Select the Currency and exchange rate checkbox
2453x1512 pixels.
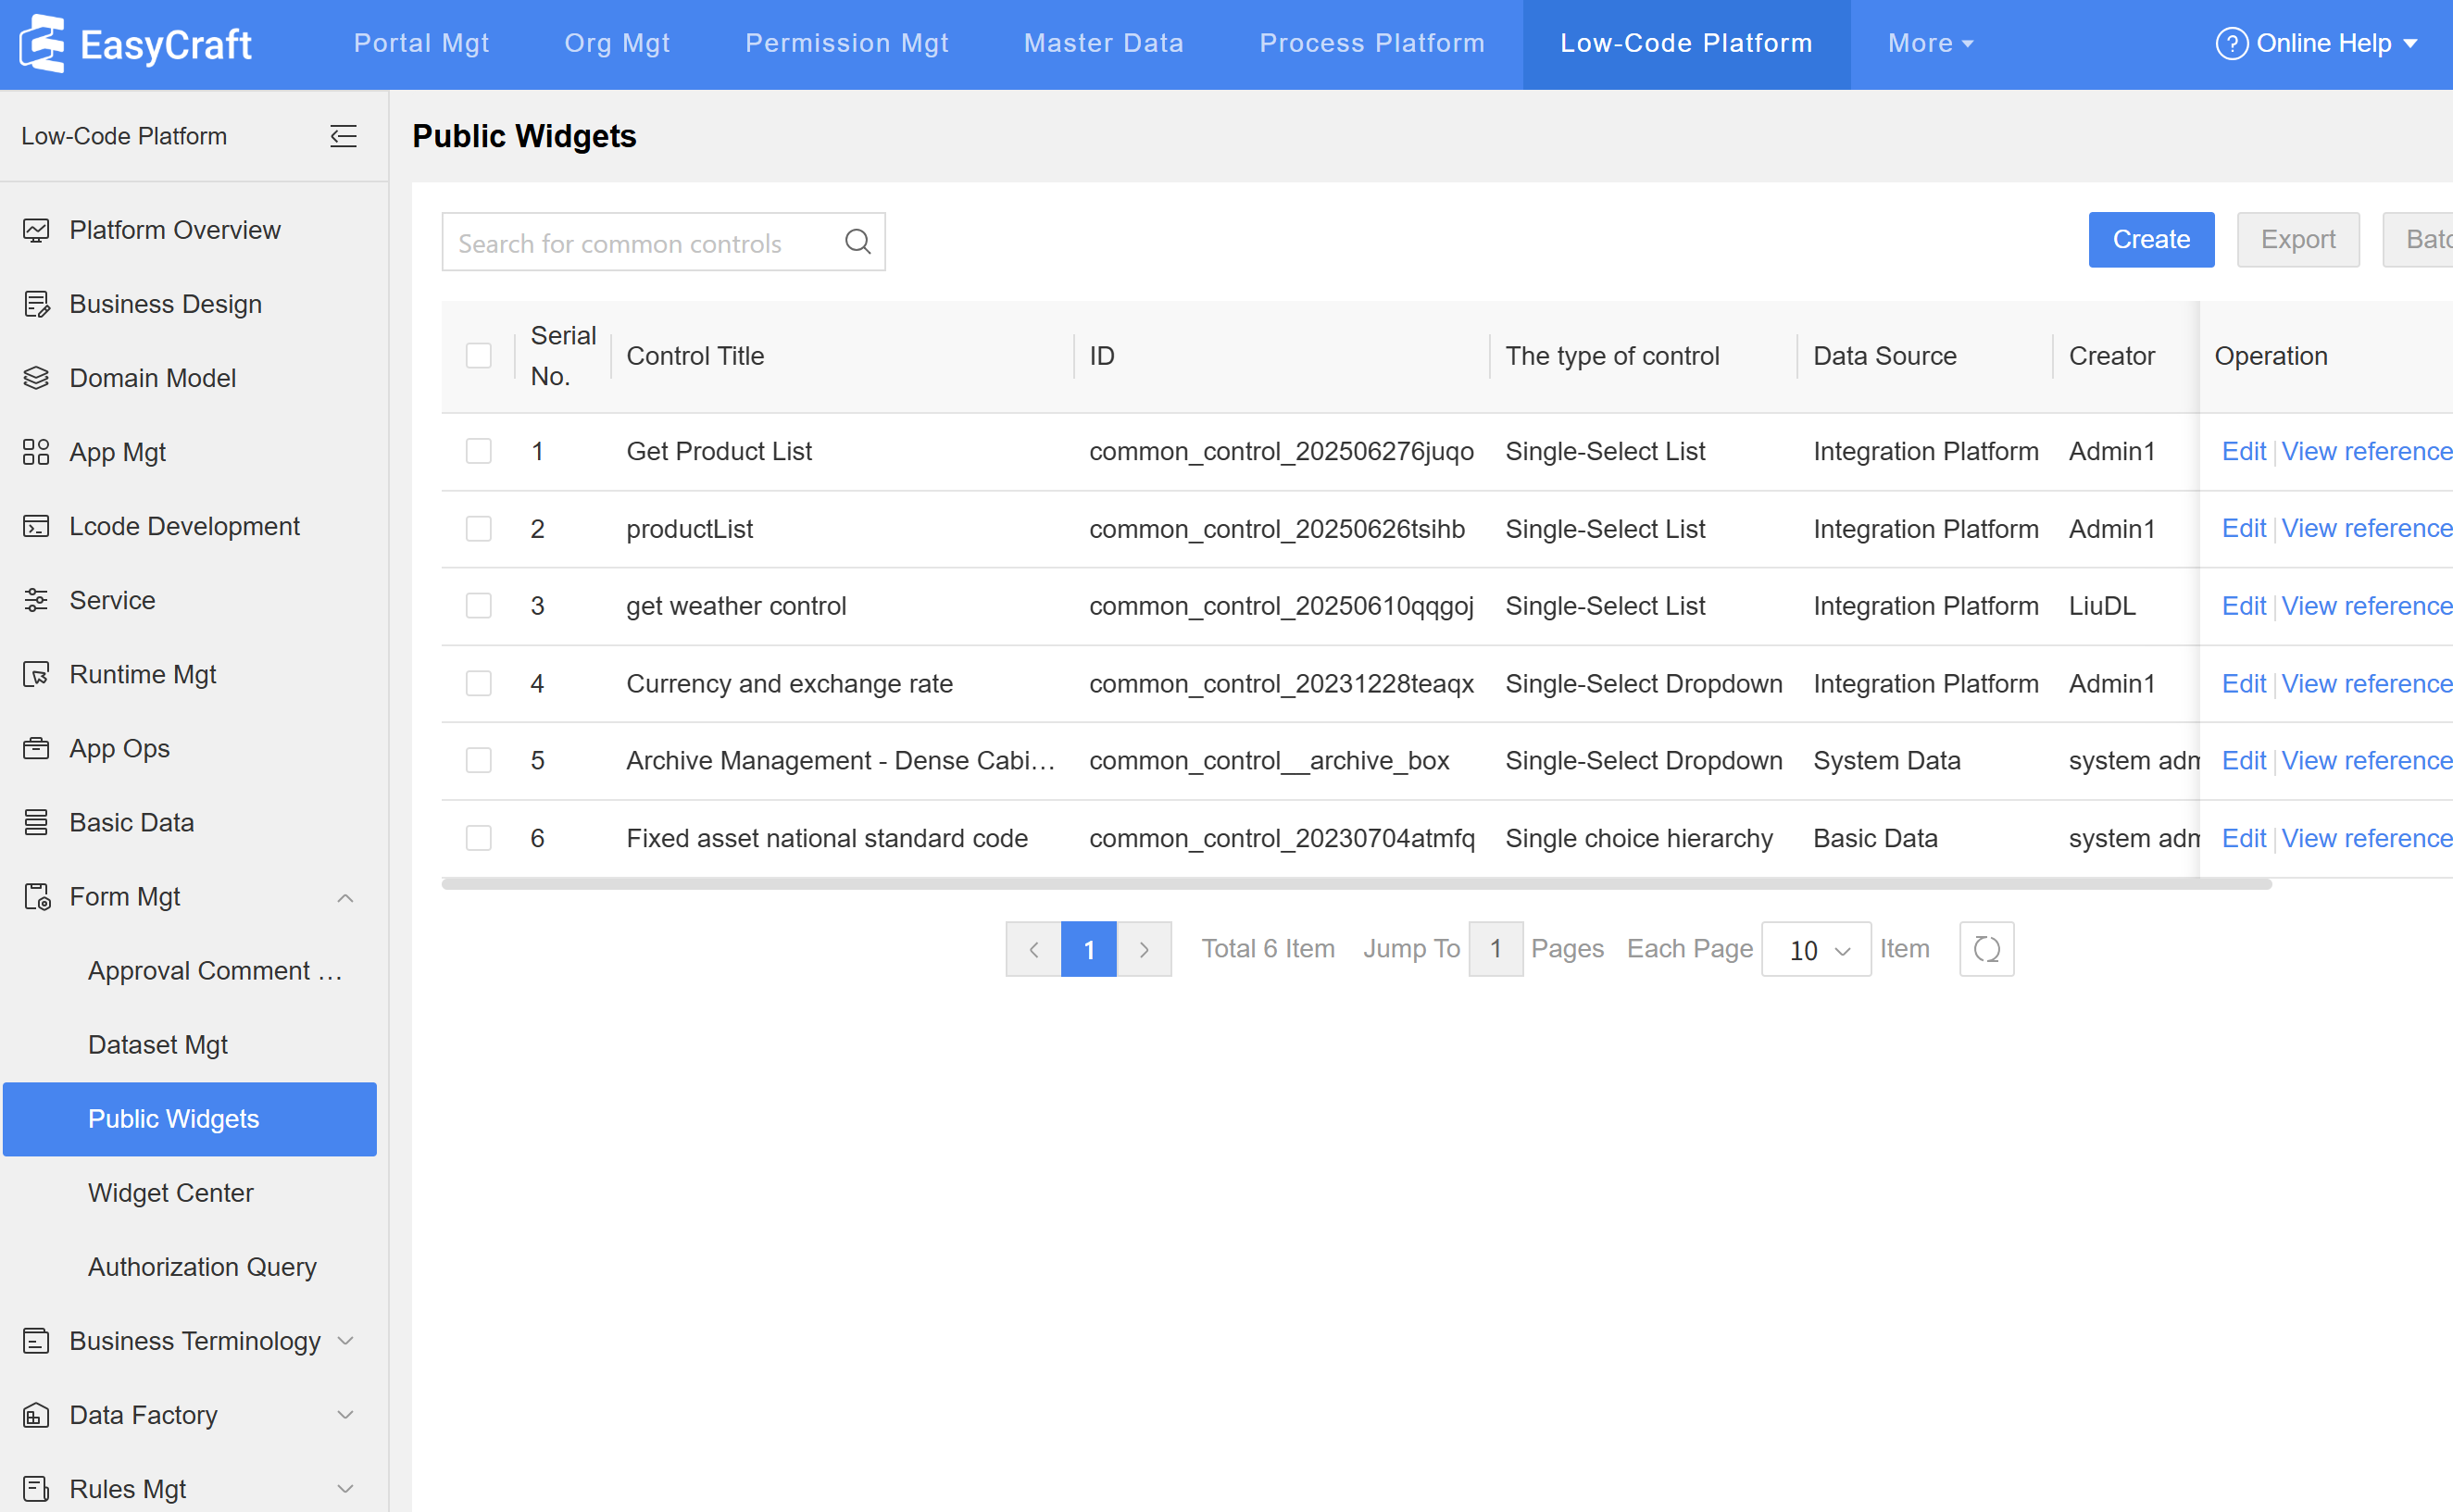point(479,684)
